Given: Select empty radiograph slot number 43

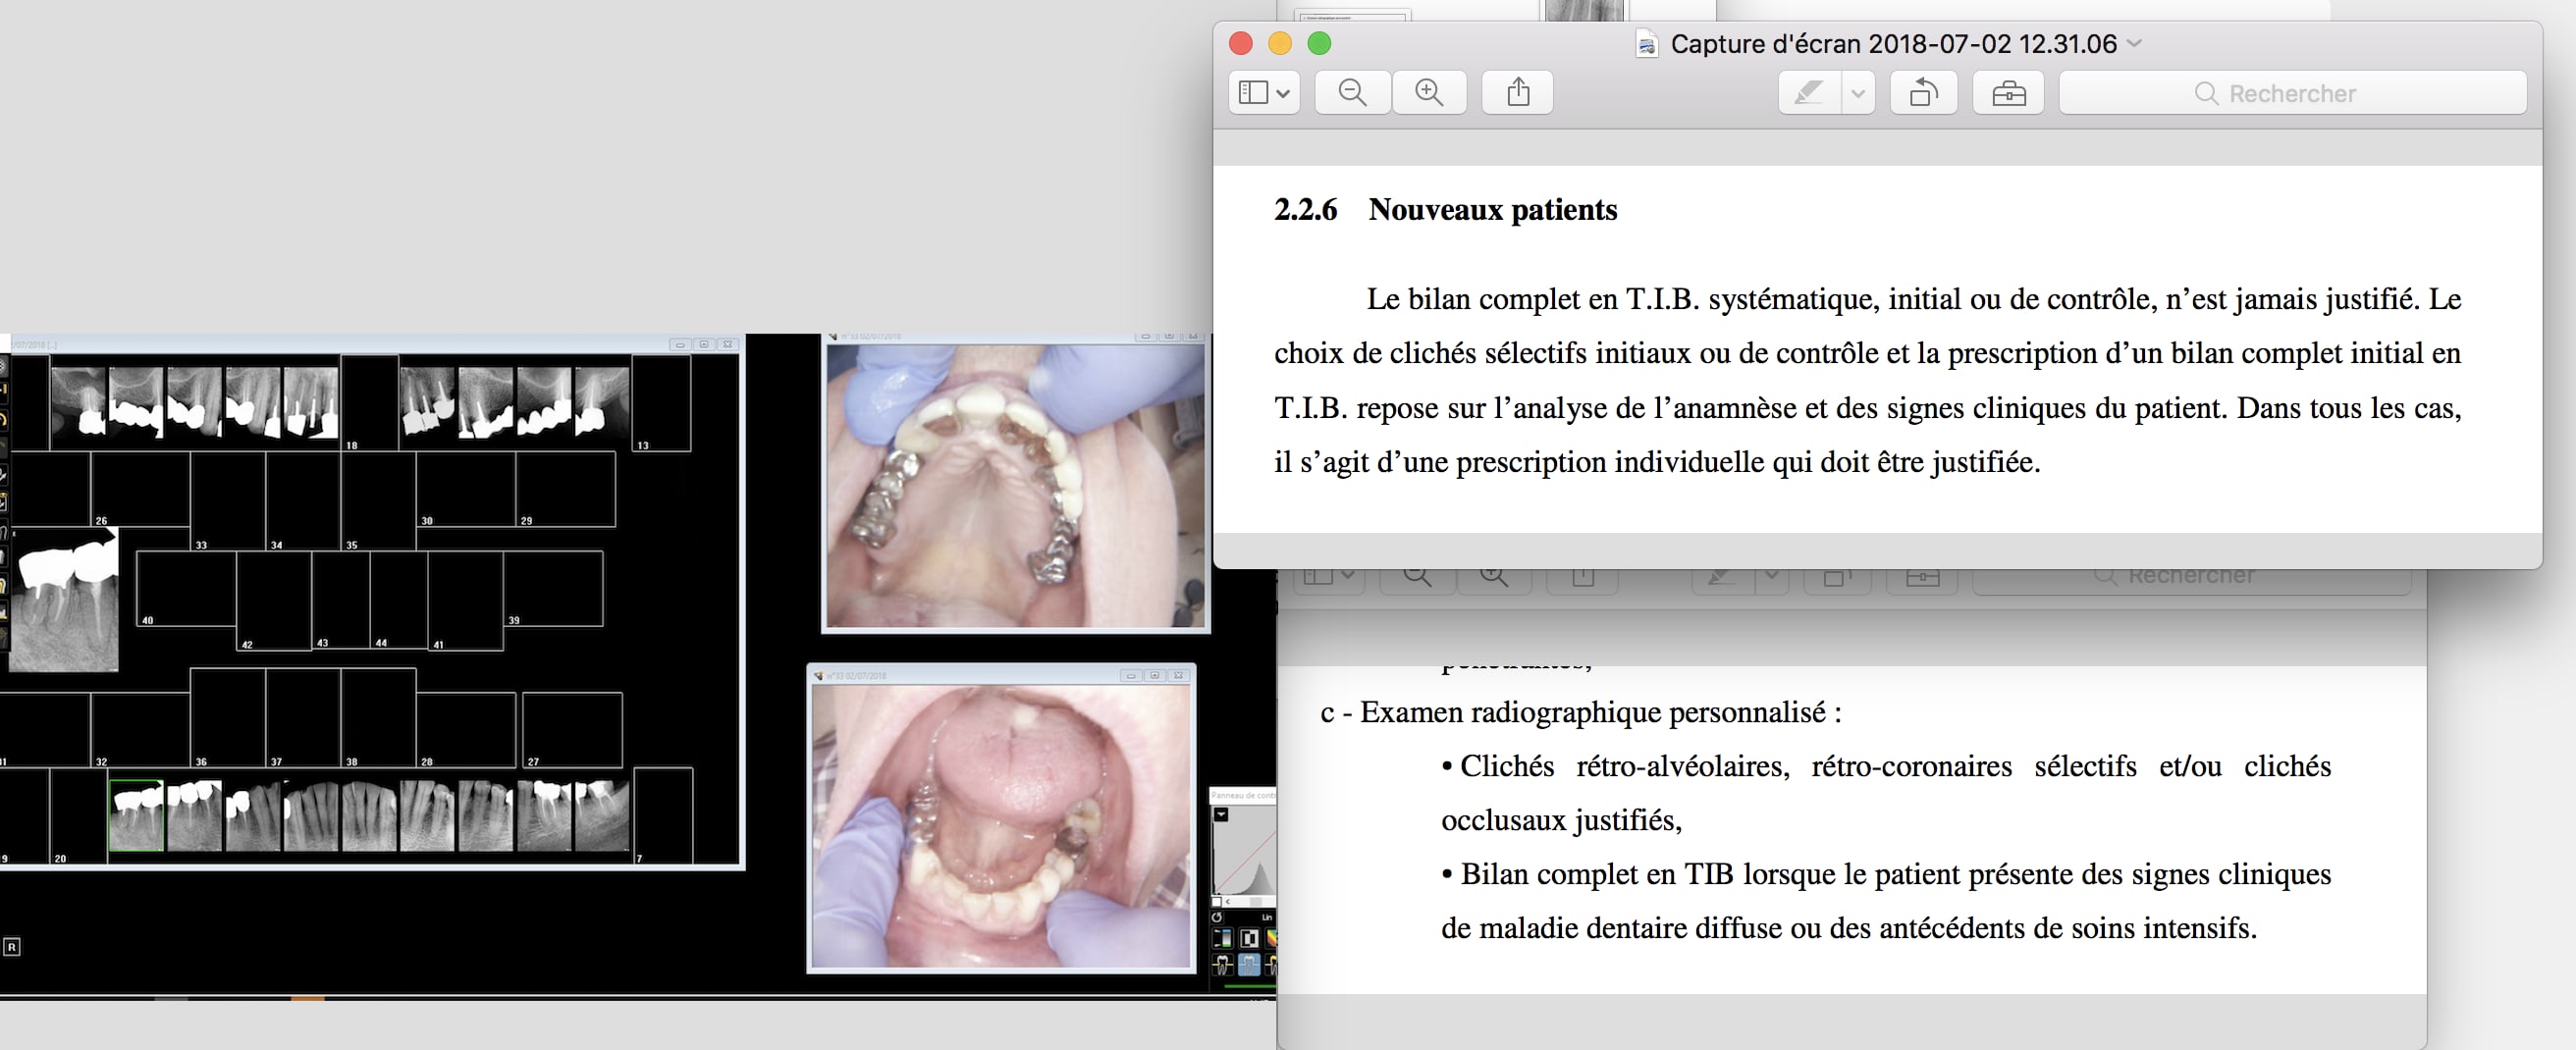Looking at the screenshot, I should coord(340,598).
